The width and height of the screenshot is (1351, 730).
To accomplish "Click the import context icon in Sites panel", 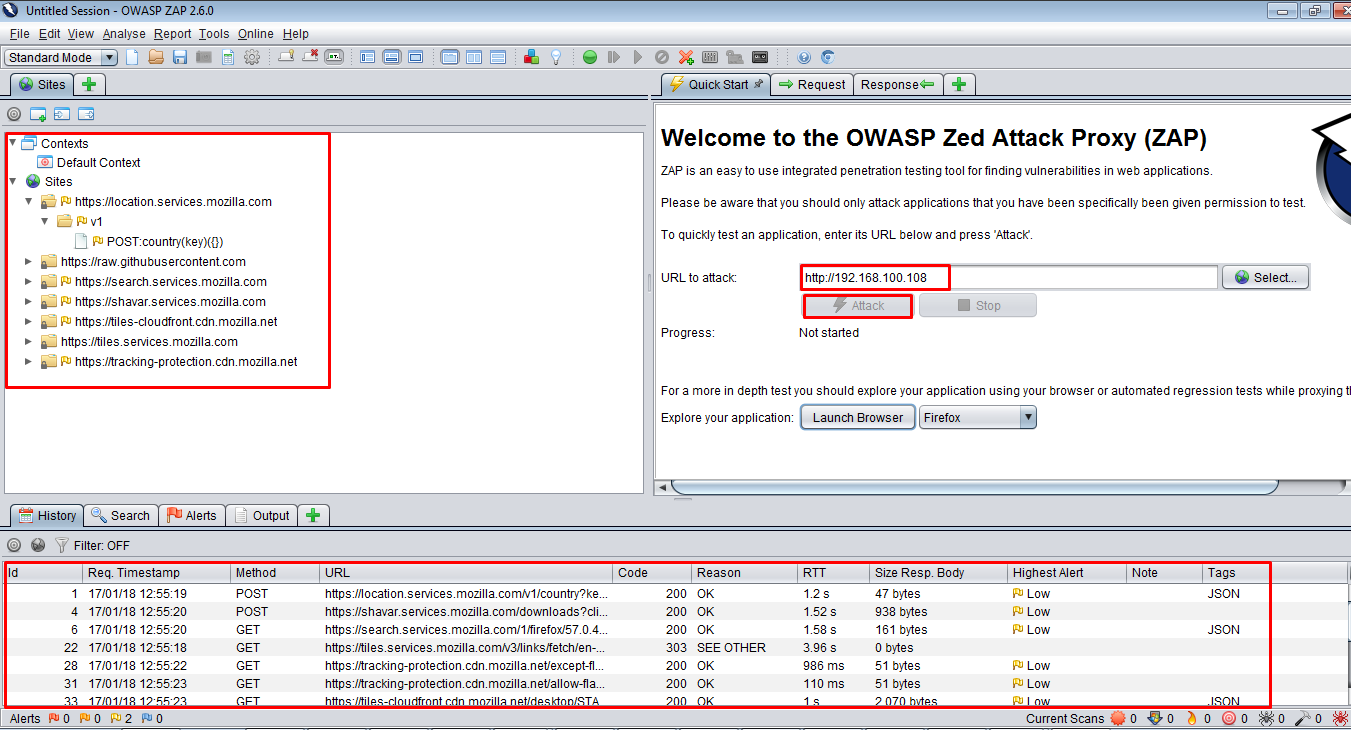I will coord(62,114).
